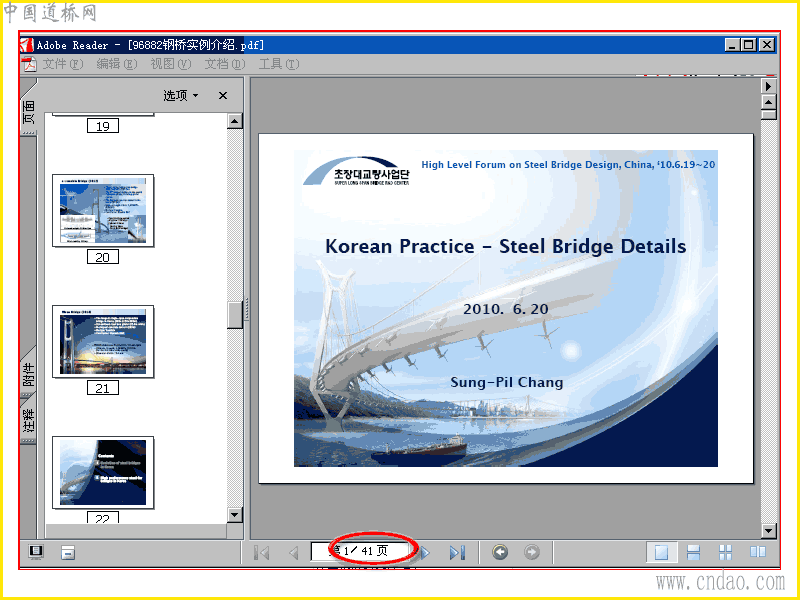Screen dimensions: 800x600
Task: Jump to the last page
Action: (458, 553)
